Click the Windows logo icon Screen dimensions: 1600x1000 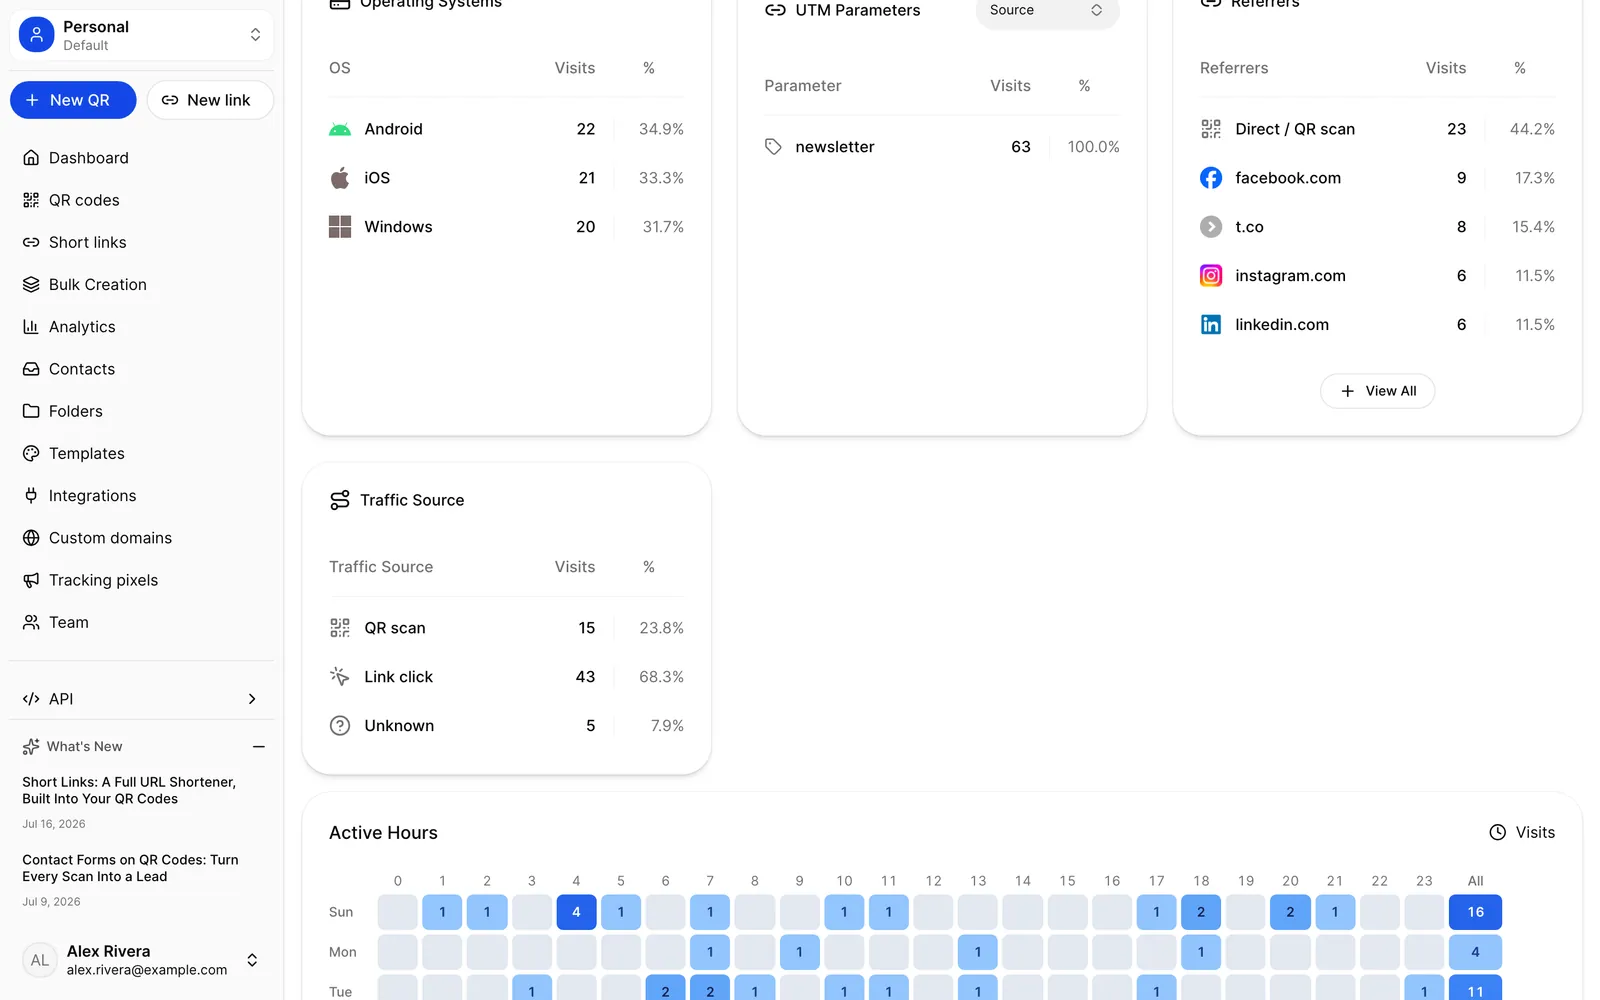(x=340, y=227)
